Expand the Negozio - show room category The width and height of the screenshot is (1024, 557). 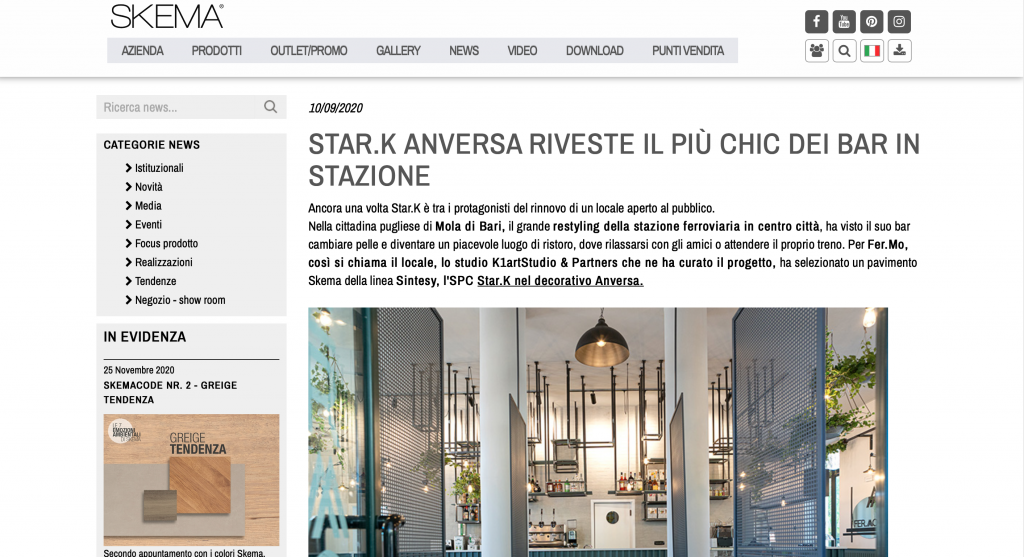[x=180, y=300]
